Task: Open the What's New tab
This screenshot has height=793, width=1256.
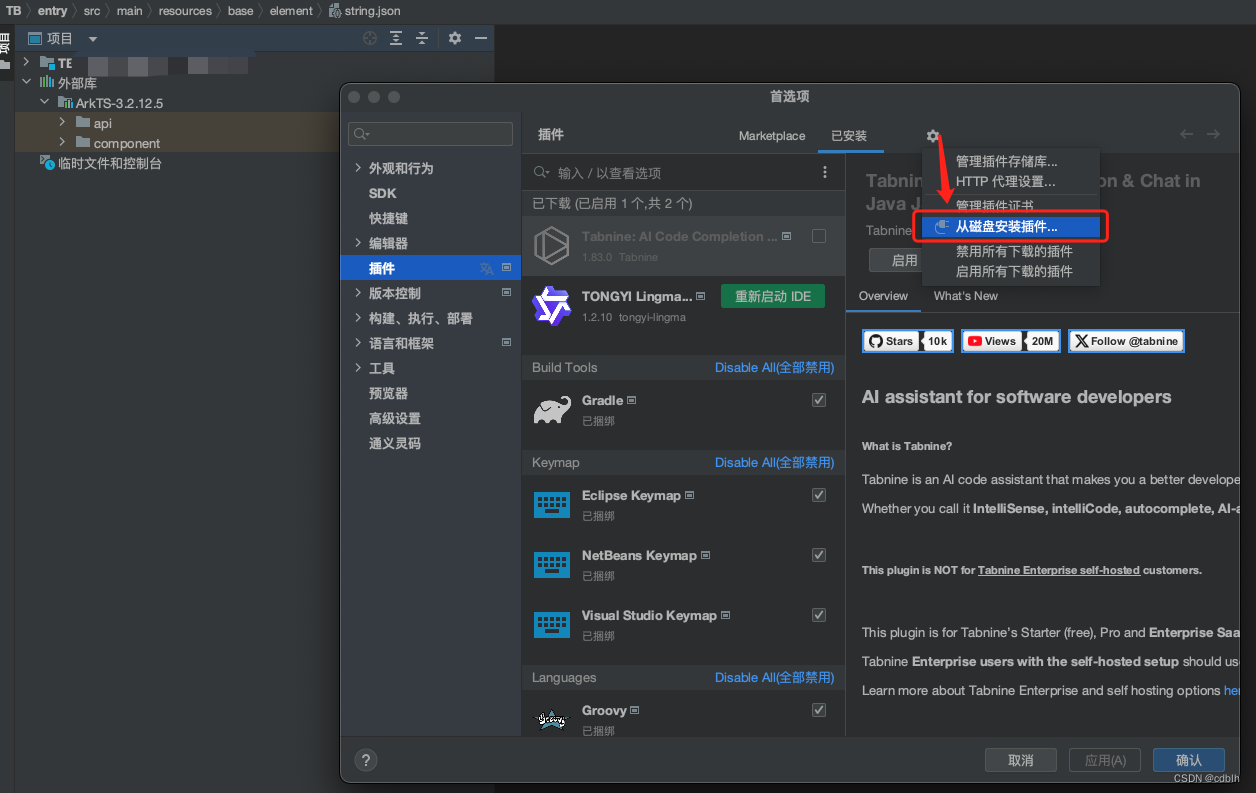Action: coord(966,296)
